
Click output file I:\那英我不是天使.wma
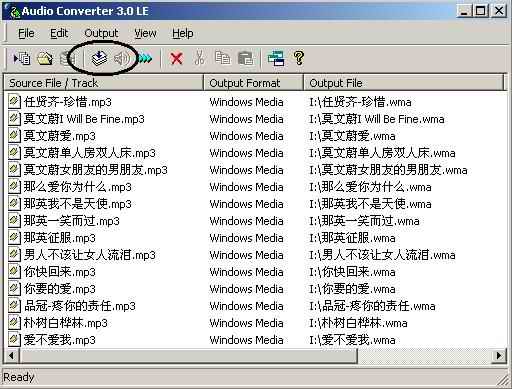pyautogui.click(x=370, y=204)
